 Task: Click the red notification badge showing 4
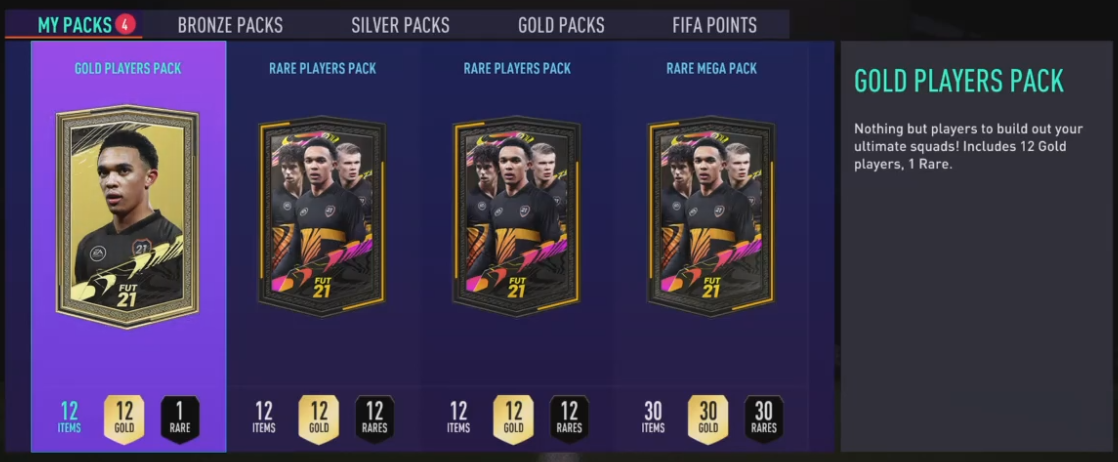(x=125, y=25)
